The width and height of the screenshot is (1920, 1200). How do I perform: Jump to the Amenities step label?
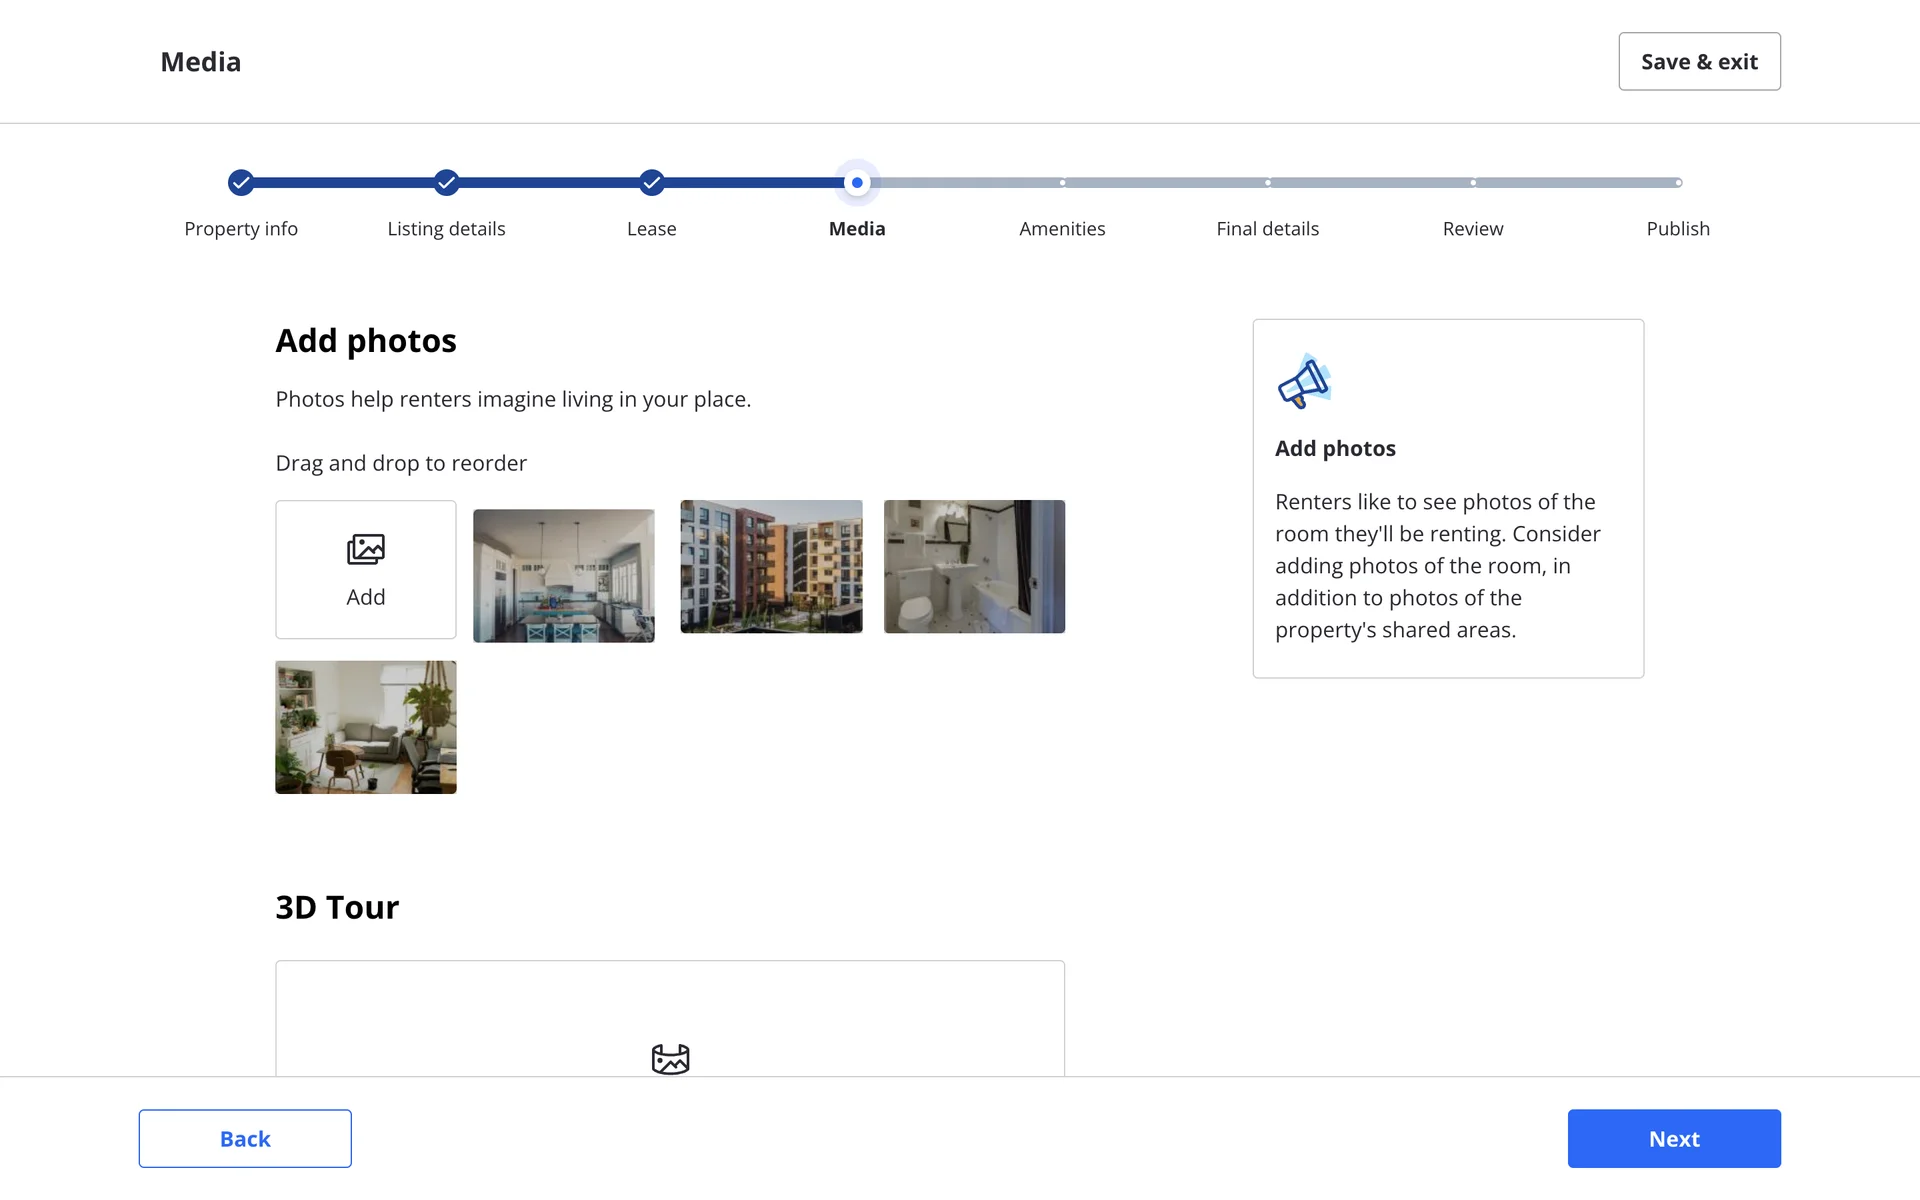coord(1062,229)
